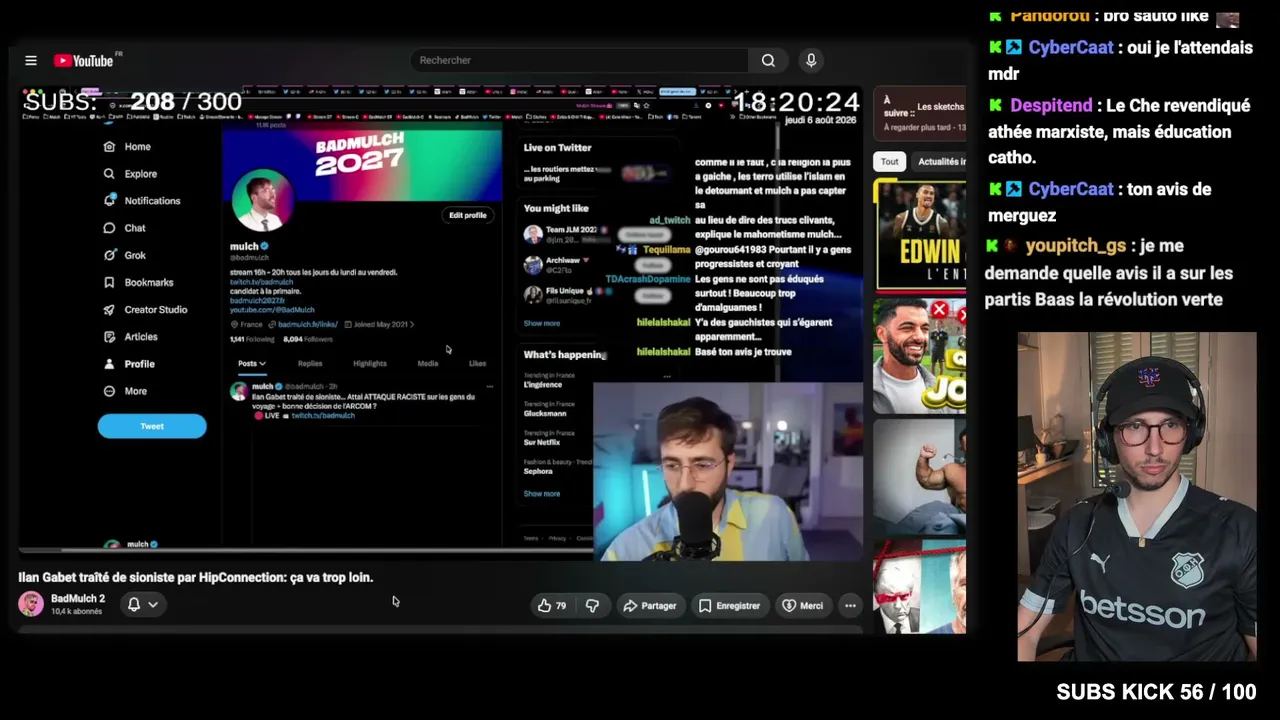The height and width of the screenshot is (720, 1280).
Task: Select the Posts tab on the profile
Action: coord(251,363)
